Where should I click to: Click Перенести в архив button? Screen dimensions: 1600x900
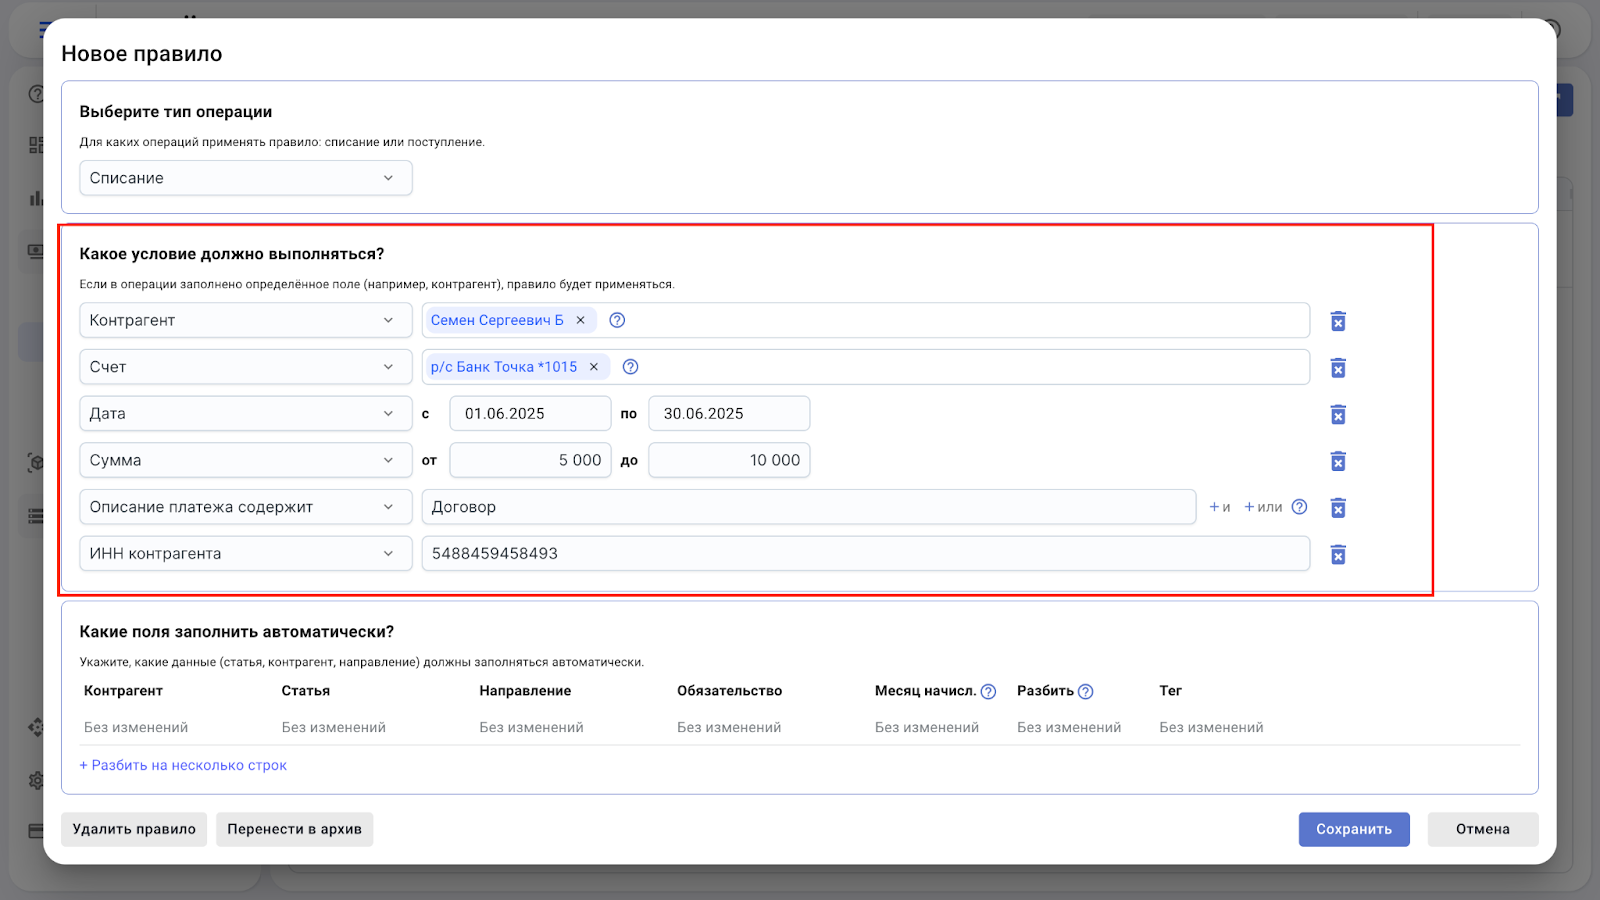coord(294,829)
